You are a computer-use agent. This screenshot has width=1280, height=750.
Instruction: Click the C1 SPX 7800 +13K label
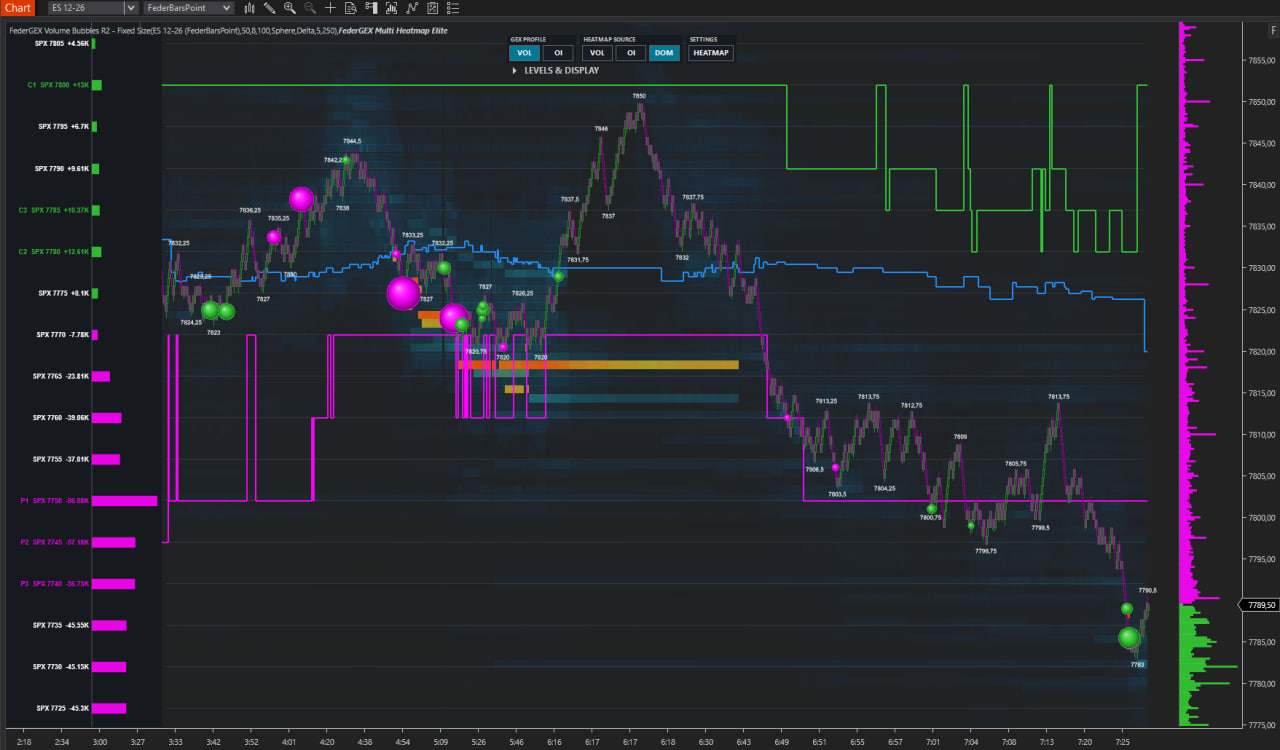coord(58,85)
